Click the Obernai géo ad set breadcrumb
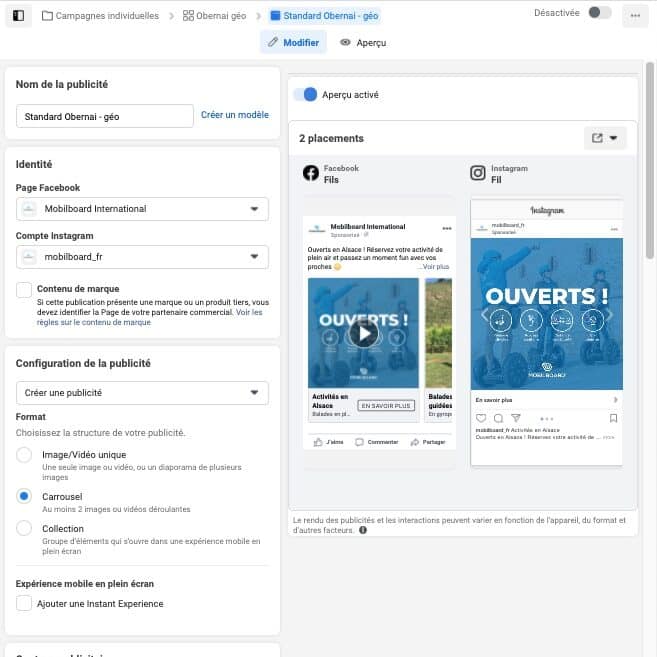 [215, 16]
